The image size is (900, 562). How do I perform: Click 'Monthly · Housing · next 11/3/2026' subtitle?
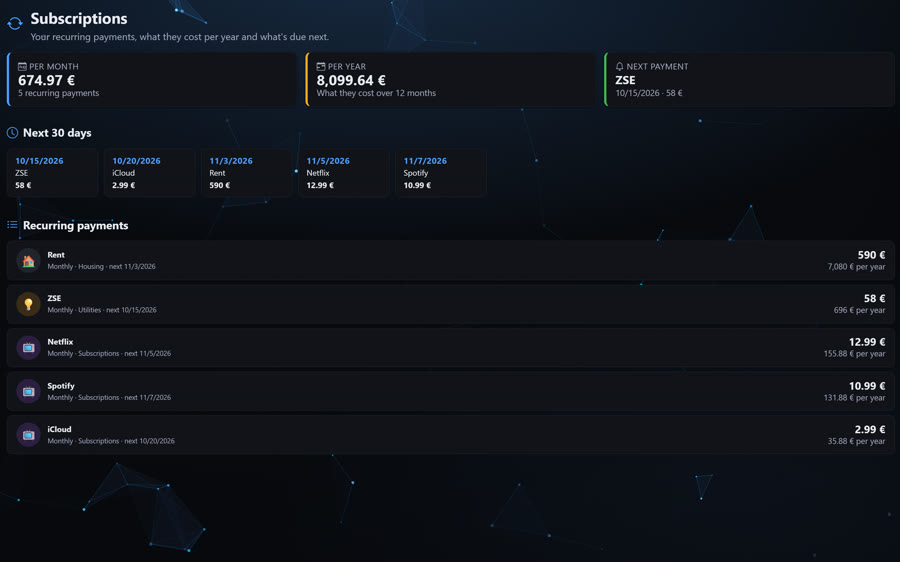102,266
